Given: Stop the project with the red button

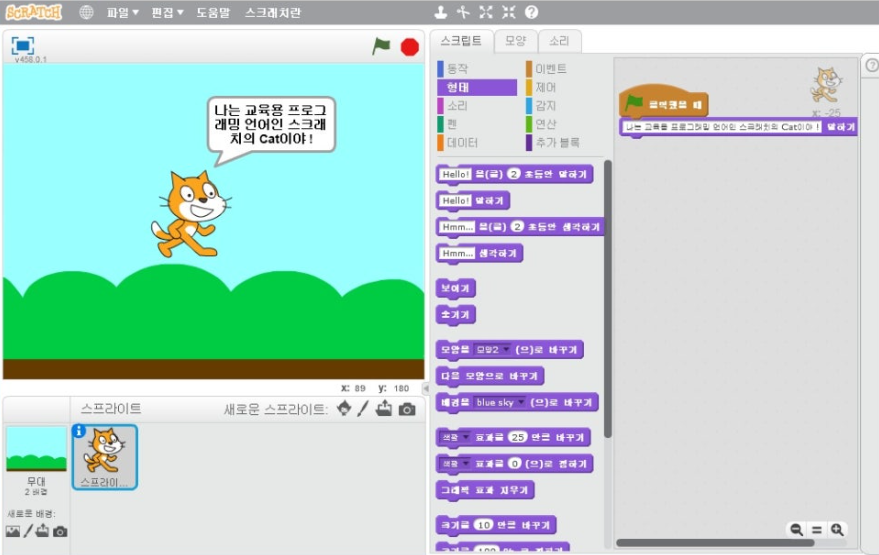Looking at the screenshot, I should 410,47.
